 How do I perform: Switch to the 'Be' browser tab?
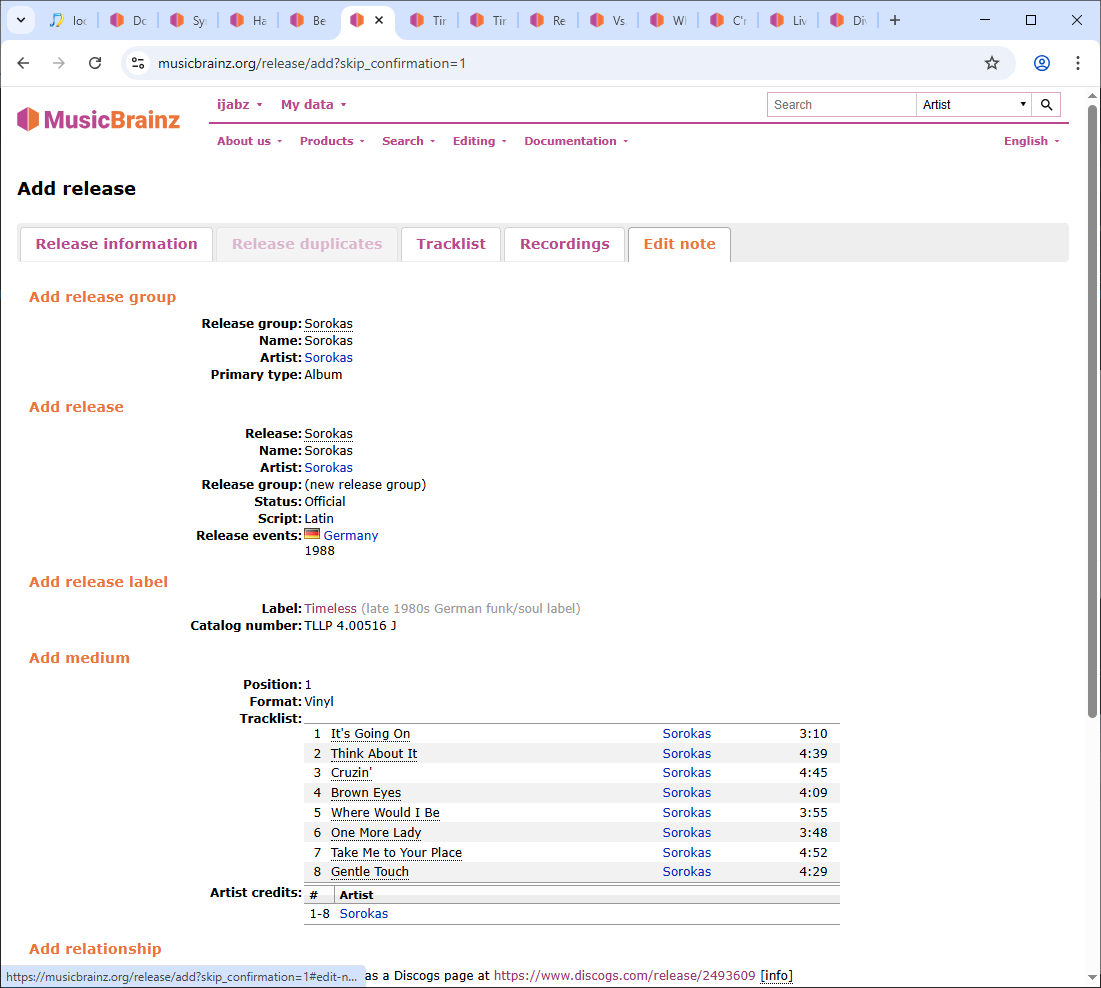click(309, 20)
